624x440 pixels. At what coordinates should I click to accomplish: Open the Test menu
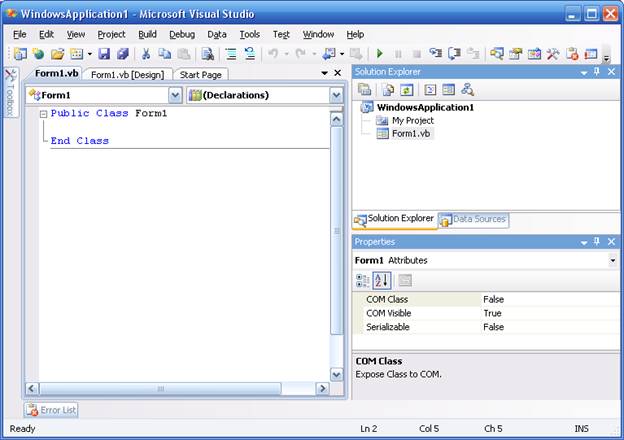281,35
